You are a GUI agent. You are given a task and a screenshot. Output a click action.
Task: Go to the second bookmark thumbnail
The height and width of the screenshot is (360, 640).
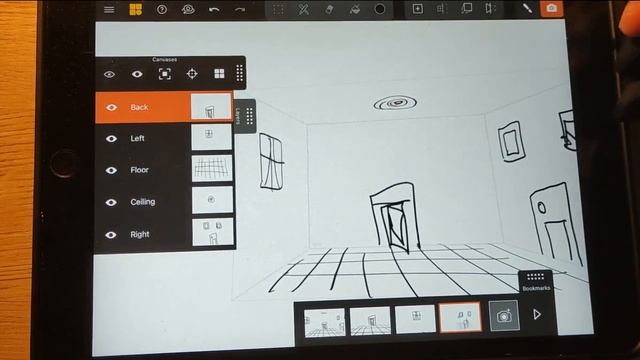click(x=370, y=320)
